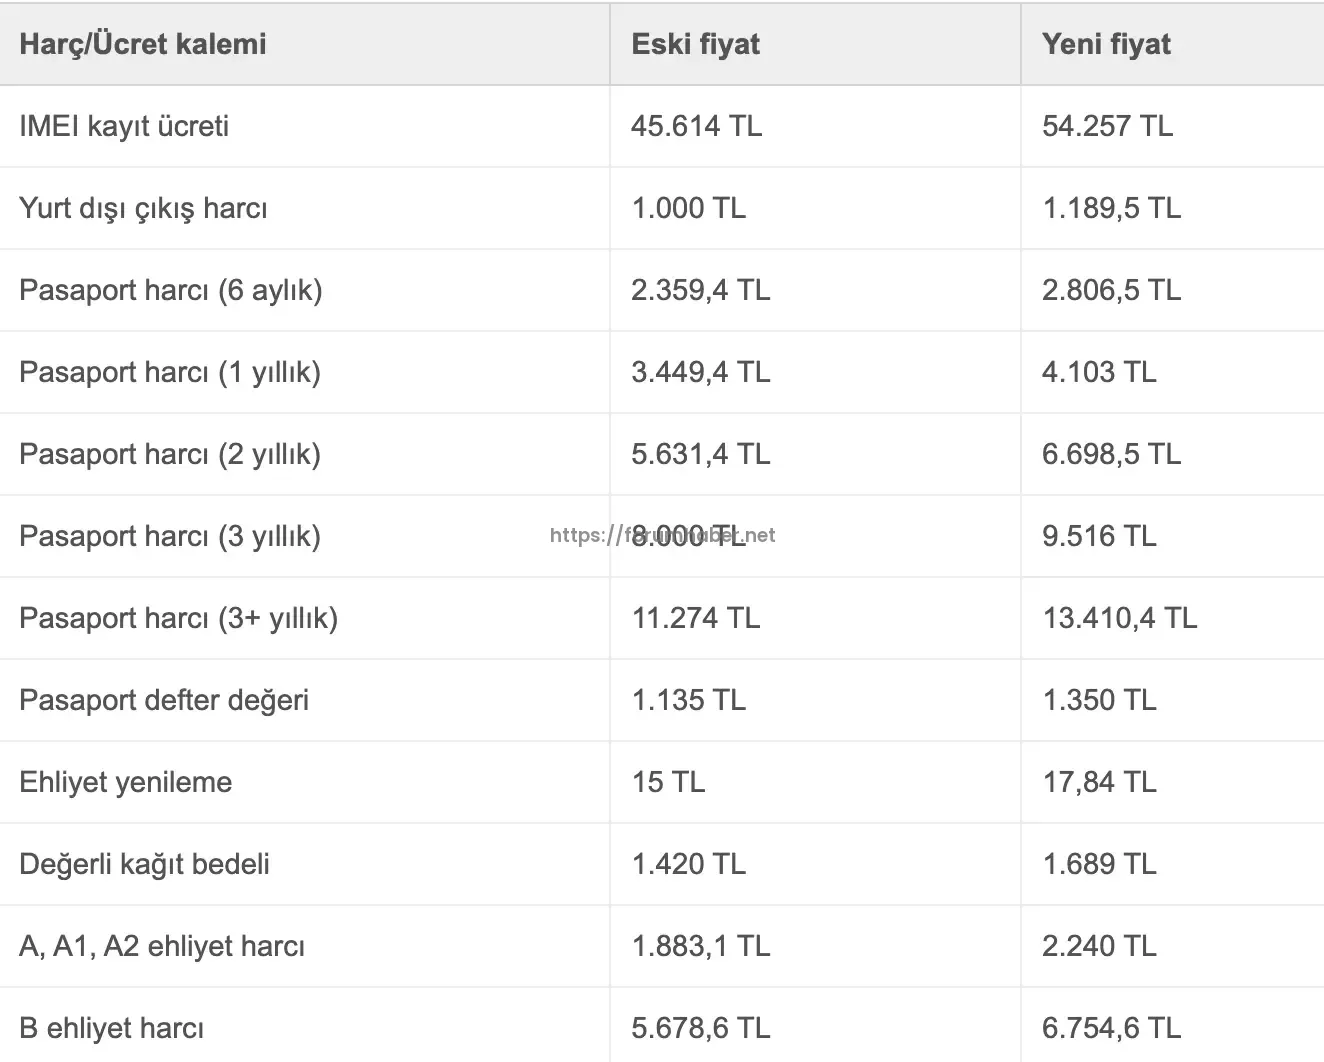Select the "Değerli kağıt bedeli" cell
Viewport: 1324px width, 1062px height.
[x=144, y=864]
